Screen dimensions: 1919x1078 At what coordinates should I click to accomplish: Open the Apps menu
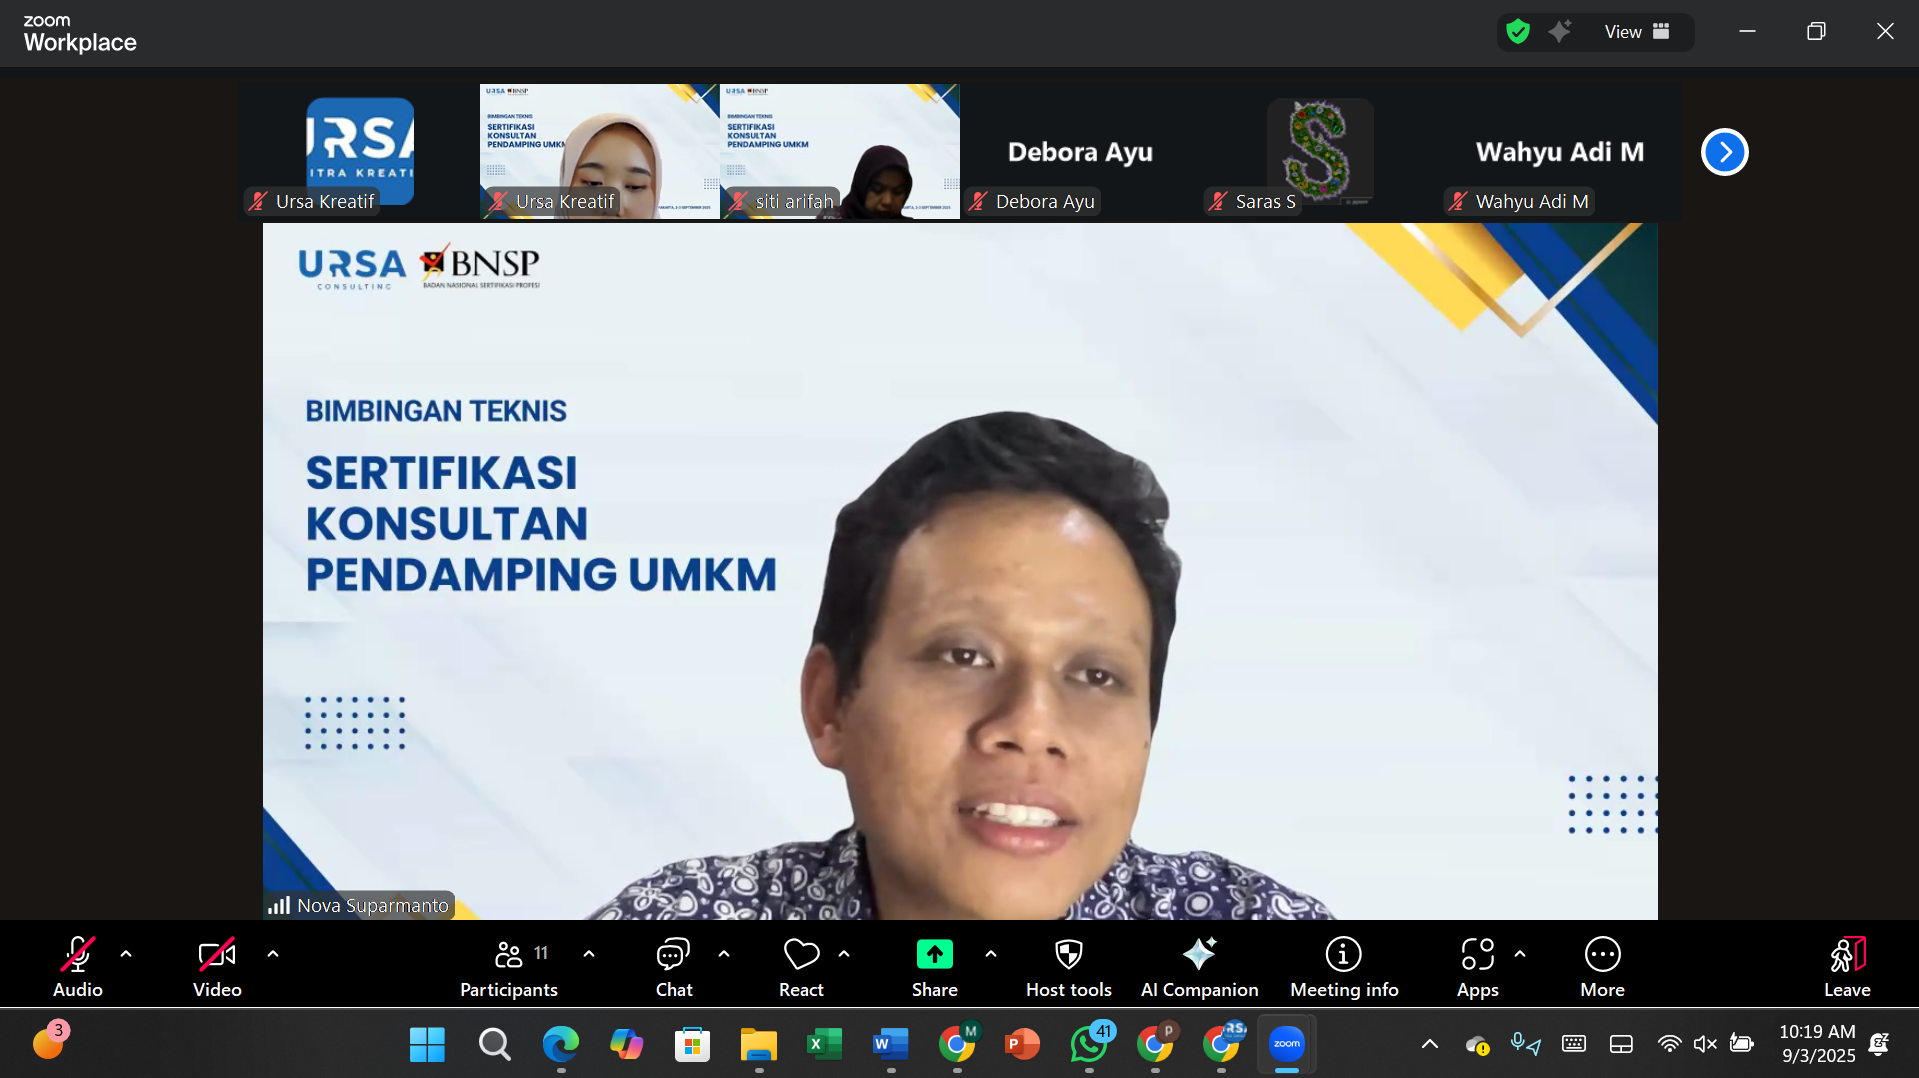tap(1477, 966)
